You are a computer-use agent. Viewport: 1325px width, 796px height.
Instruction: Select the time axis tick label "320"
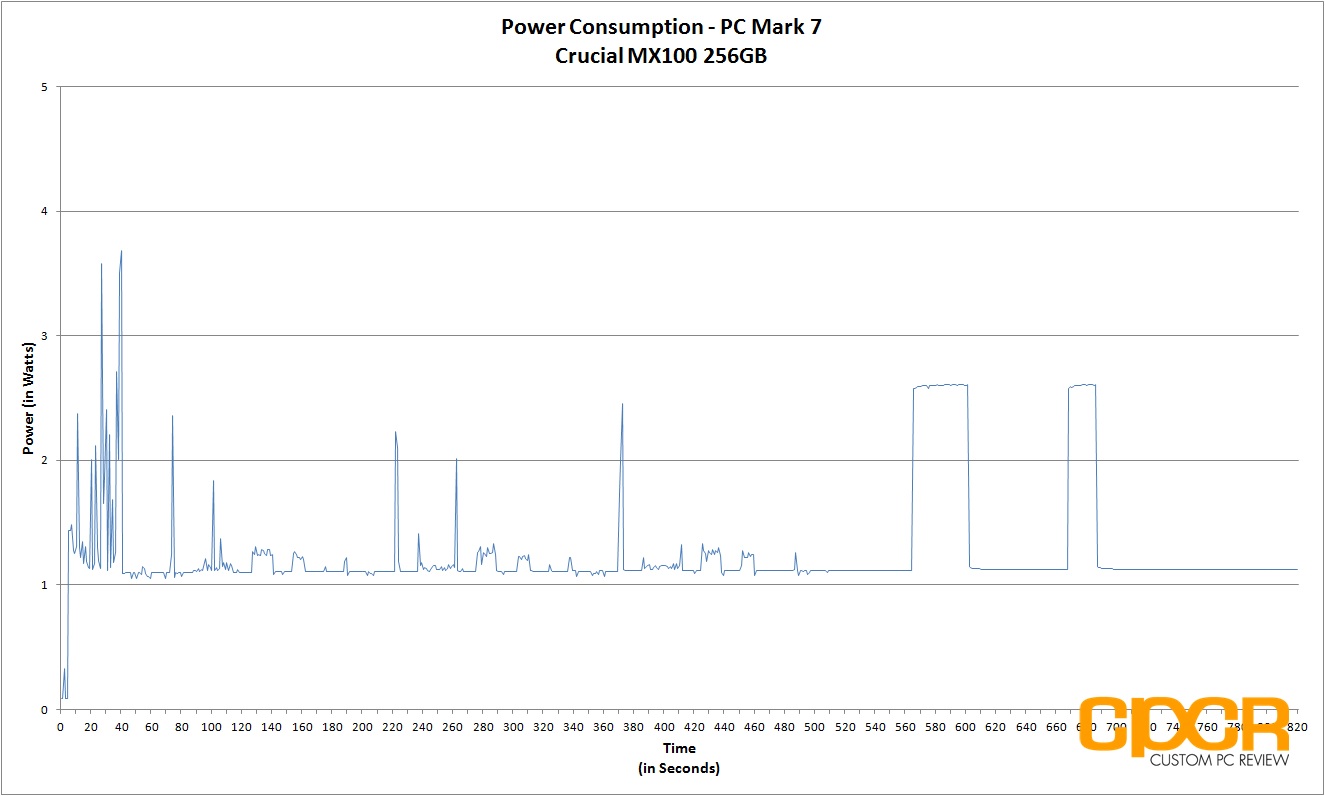pyautogui.click(x=543, y=727)
